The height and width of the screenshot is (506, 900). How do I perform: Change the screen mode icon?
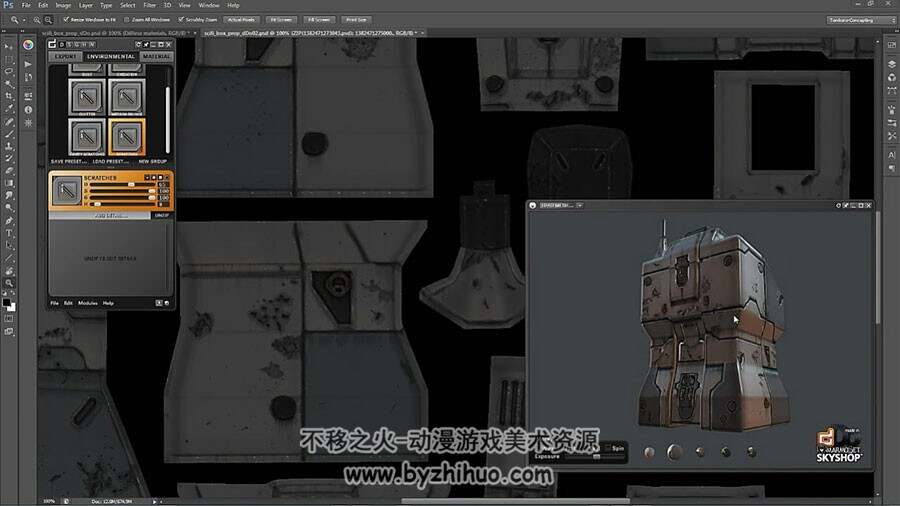(x=9, y=332)
